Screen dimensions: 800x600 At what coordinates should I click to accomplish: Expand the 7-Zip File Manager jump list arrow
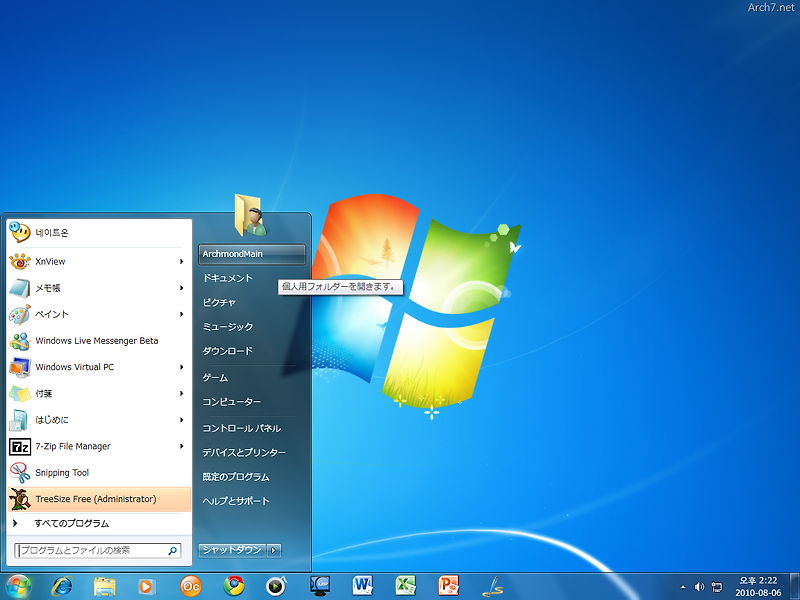pyautogui.click(x=181, y=446)
